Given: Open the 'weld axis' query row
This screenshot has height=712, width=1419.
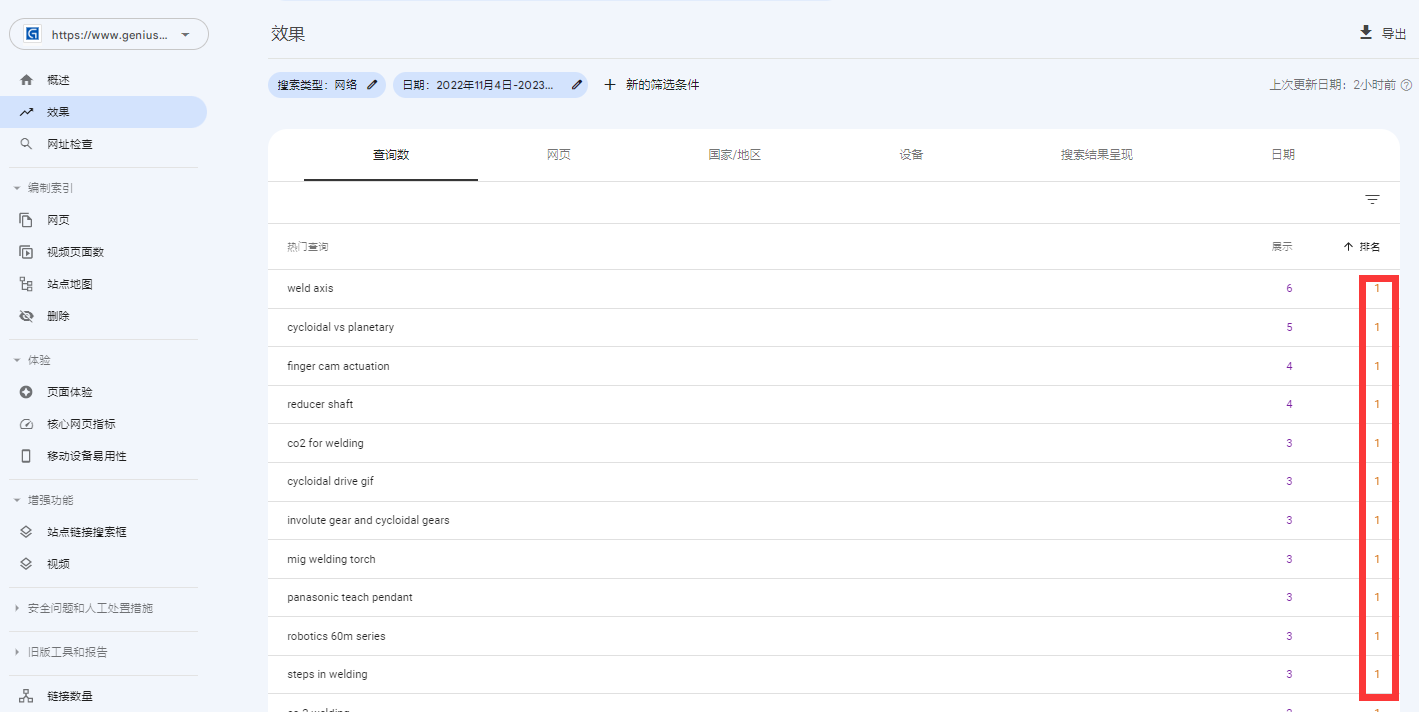Looking at the screenshot, I should tap(310, 288).
